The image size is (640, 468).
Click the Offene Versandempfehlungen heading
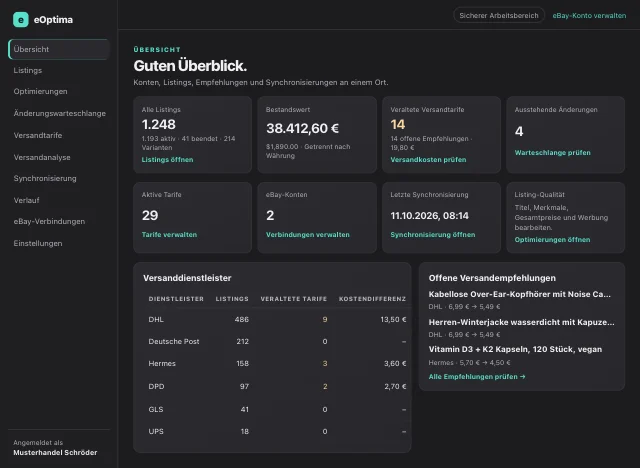point(492,278)
